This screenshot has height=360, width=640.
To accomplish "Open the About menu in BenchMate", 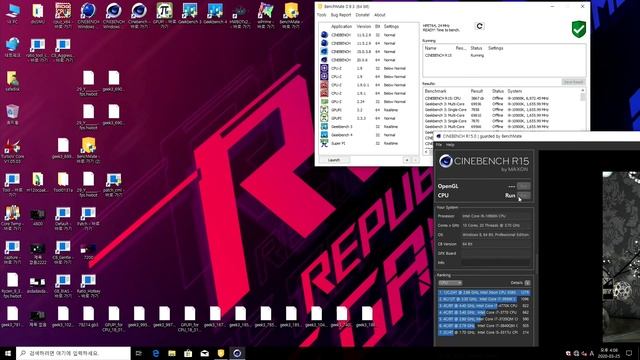I will (x=380, y=15).
